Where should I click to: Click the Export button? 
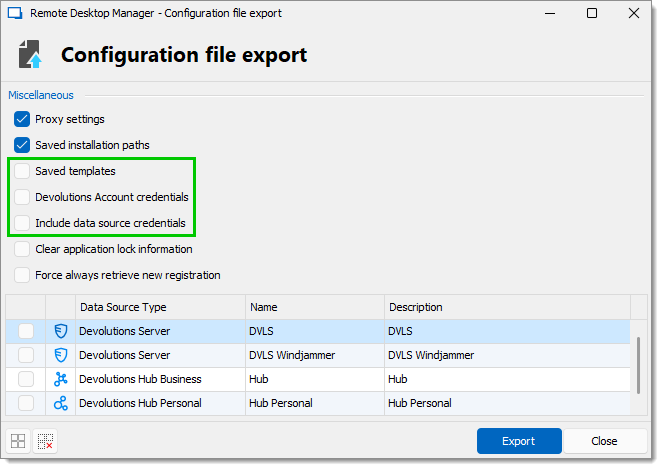point(519,442)
